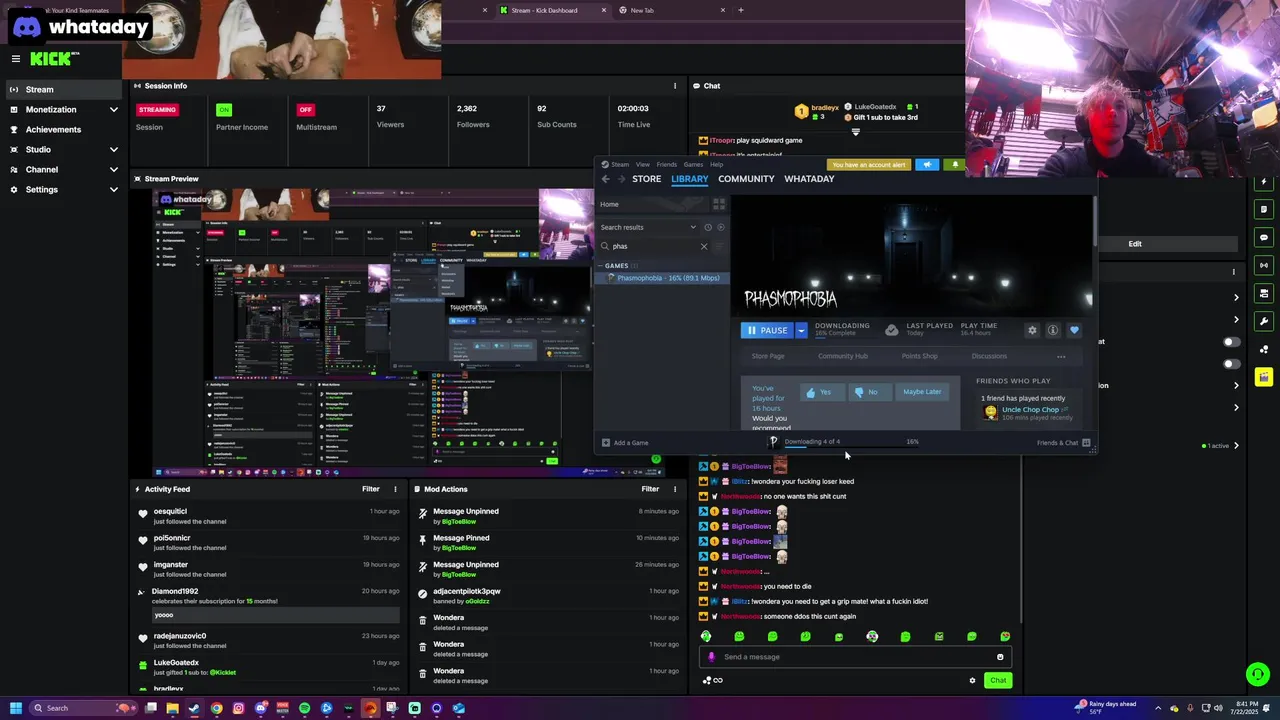This screenshot has width=1280, height=720.
Task: Expand chat gift leaderboard arrow
Action: coord(855,131)
